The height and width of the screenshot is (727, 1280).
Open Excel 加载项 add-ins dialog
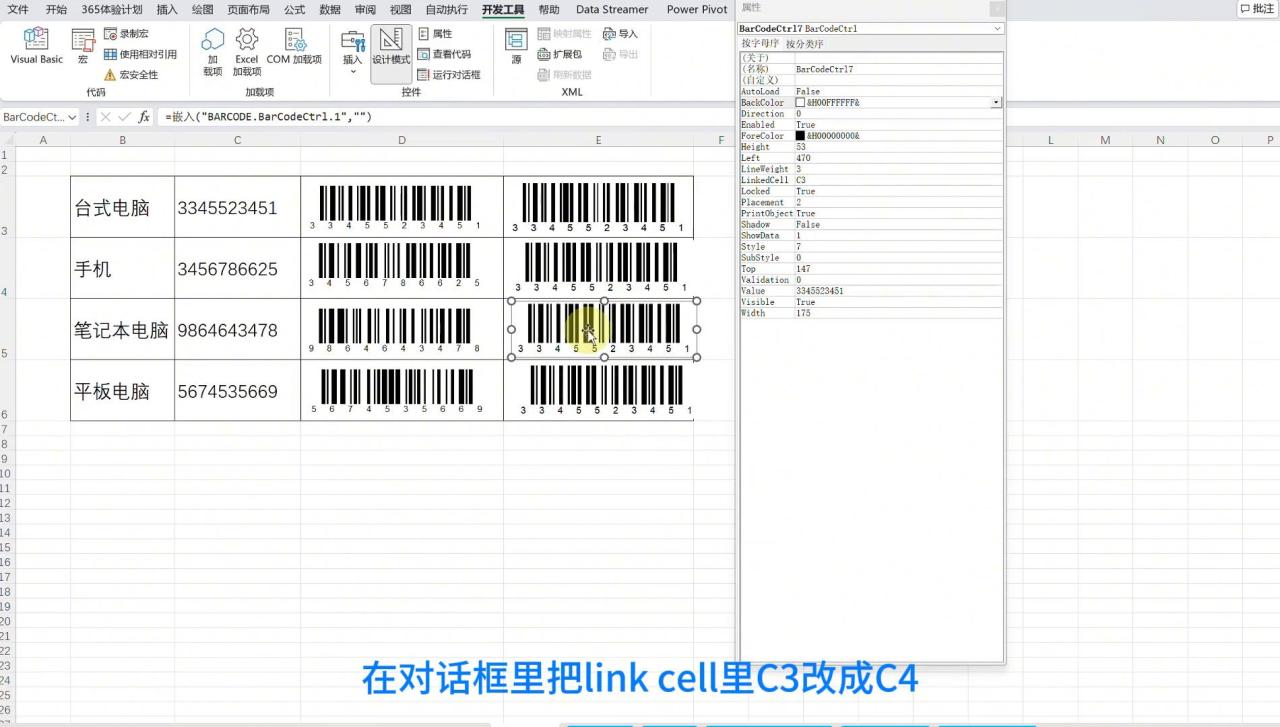click(247, 52)
